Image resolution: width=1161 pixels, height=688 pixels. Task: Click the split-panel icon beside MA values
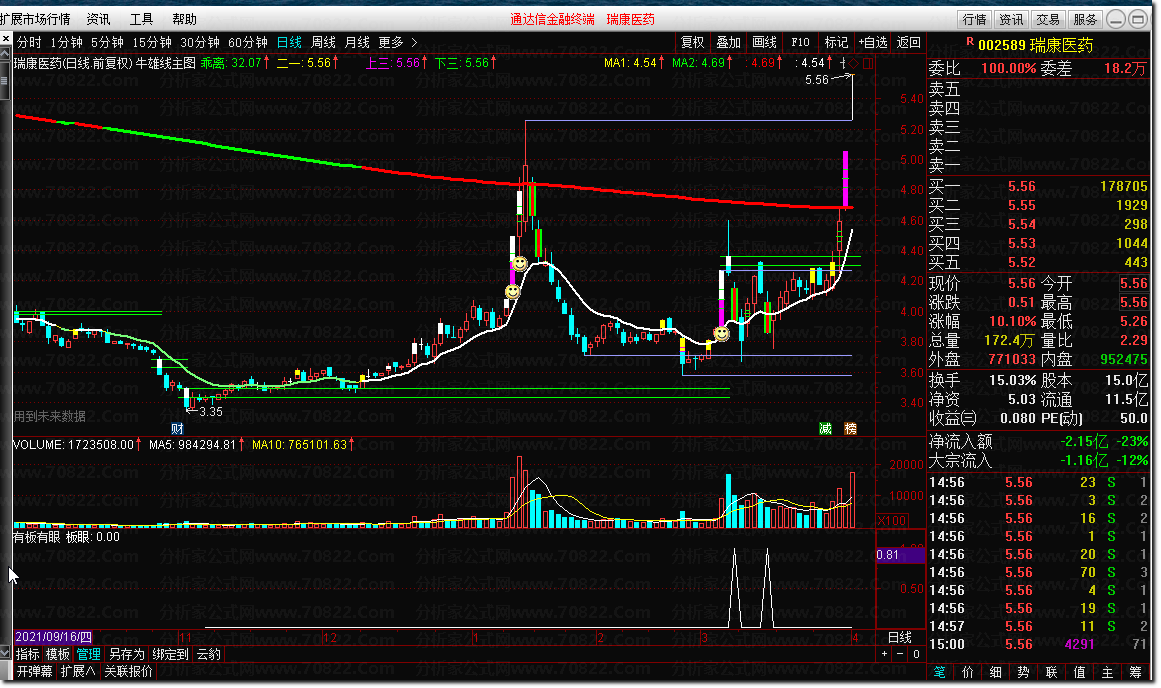coord(867,64)
